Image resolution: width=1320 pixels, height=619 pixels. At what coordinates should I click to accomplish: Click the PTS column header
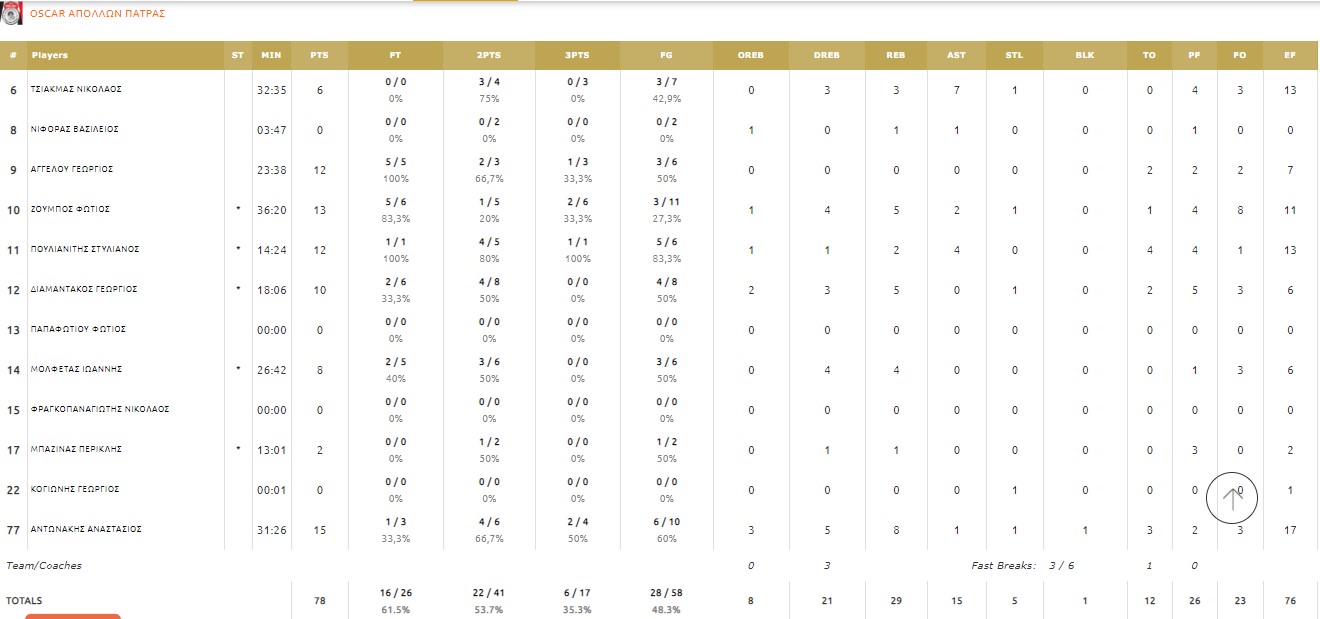[319, 55]
